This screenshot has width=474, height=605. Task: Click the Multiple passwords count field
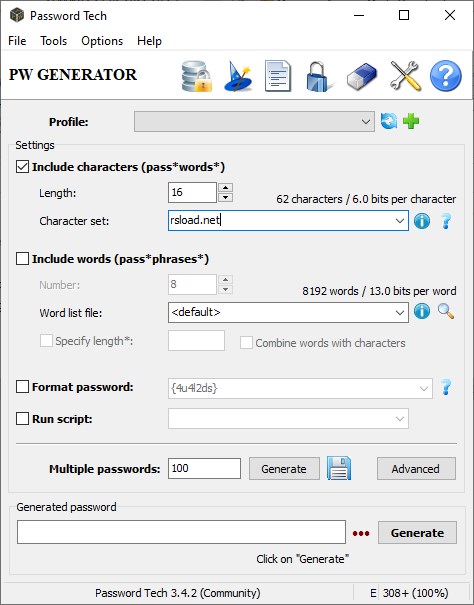pos(204,468)
